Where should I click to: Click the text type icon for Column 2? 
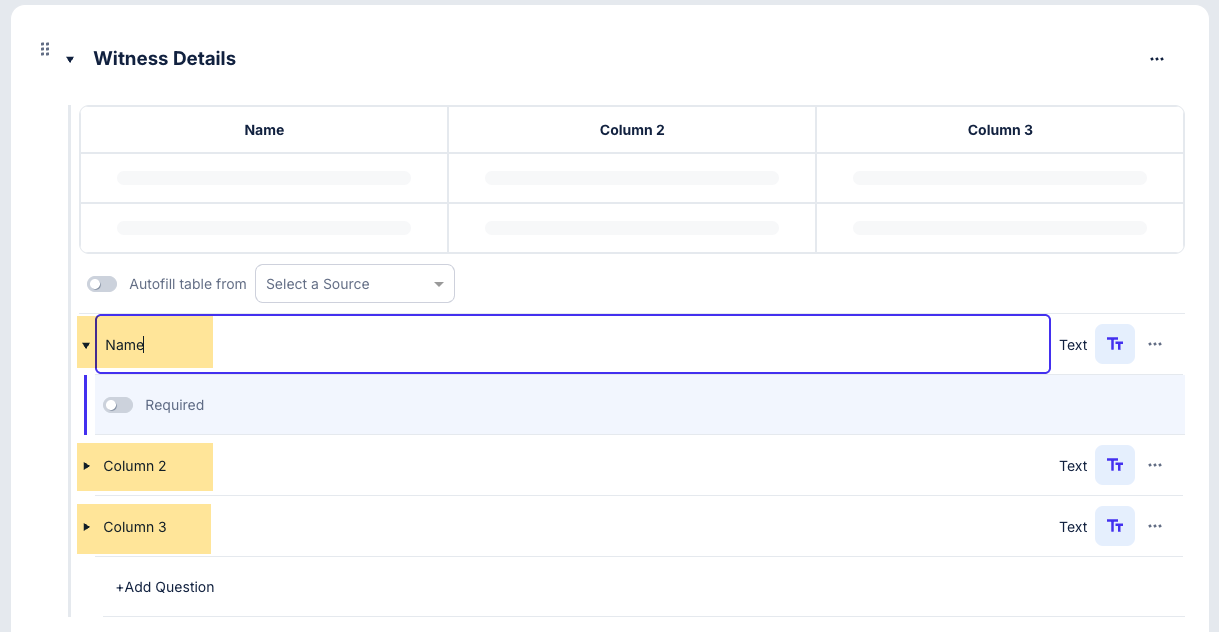pos(1115,465)
